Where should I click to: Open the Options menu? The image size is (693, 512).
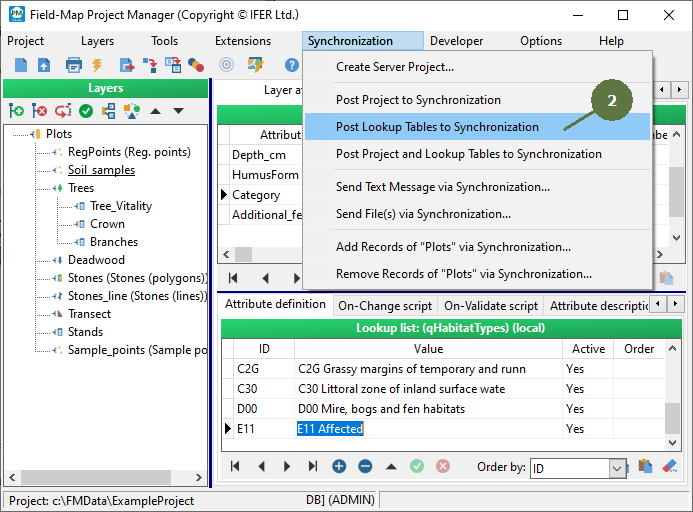click(x=541, y=41)
